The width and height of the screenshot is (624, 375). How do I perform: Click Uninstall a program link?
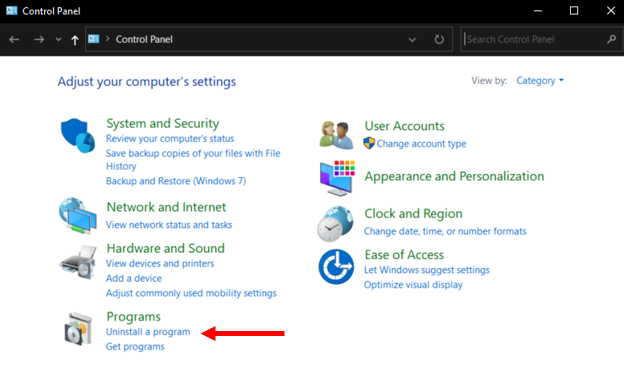148,332
